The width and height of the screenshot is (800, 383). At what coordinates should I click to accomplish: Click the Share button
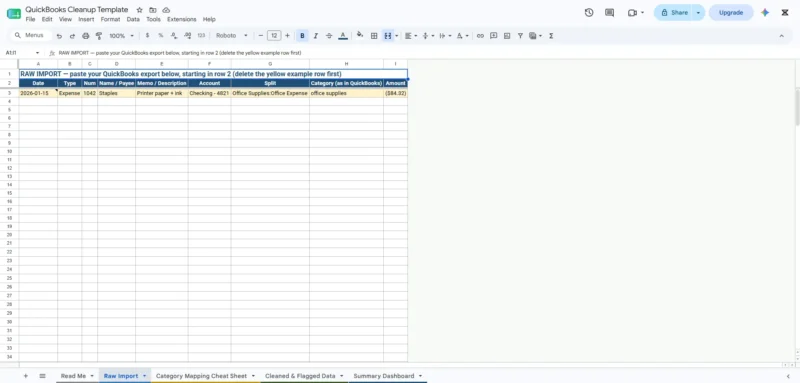pos(673,13)
